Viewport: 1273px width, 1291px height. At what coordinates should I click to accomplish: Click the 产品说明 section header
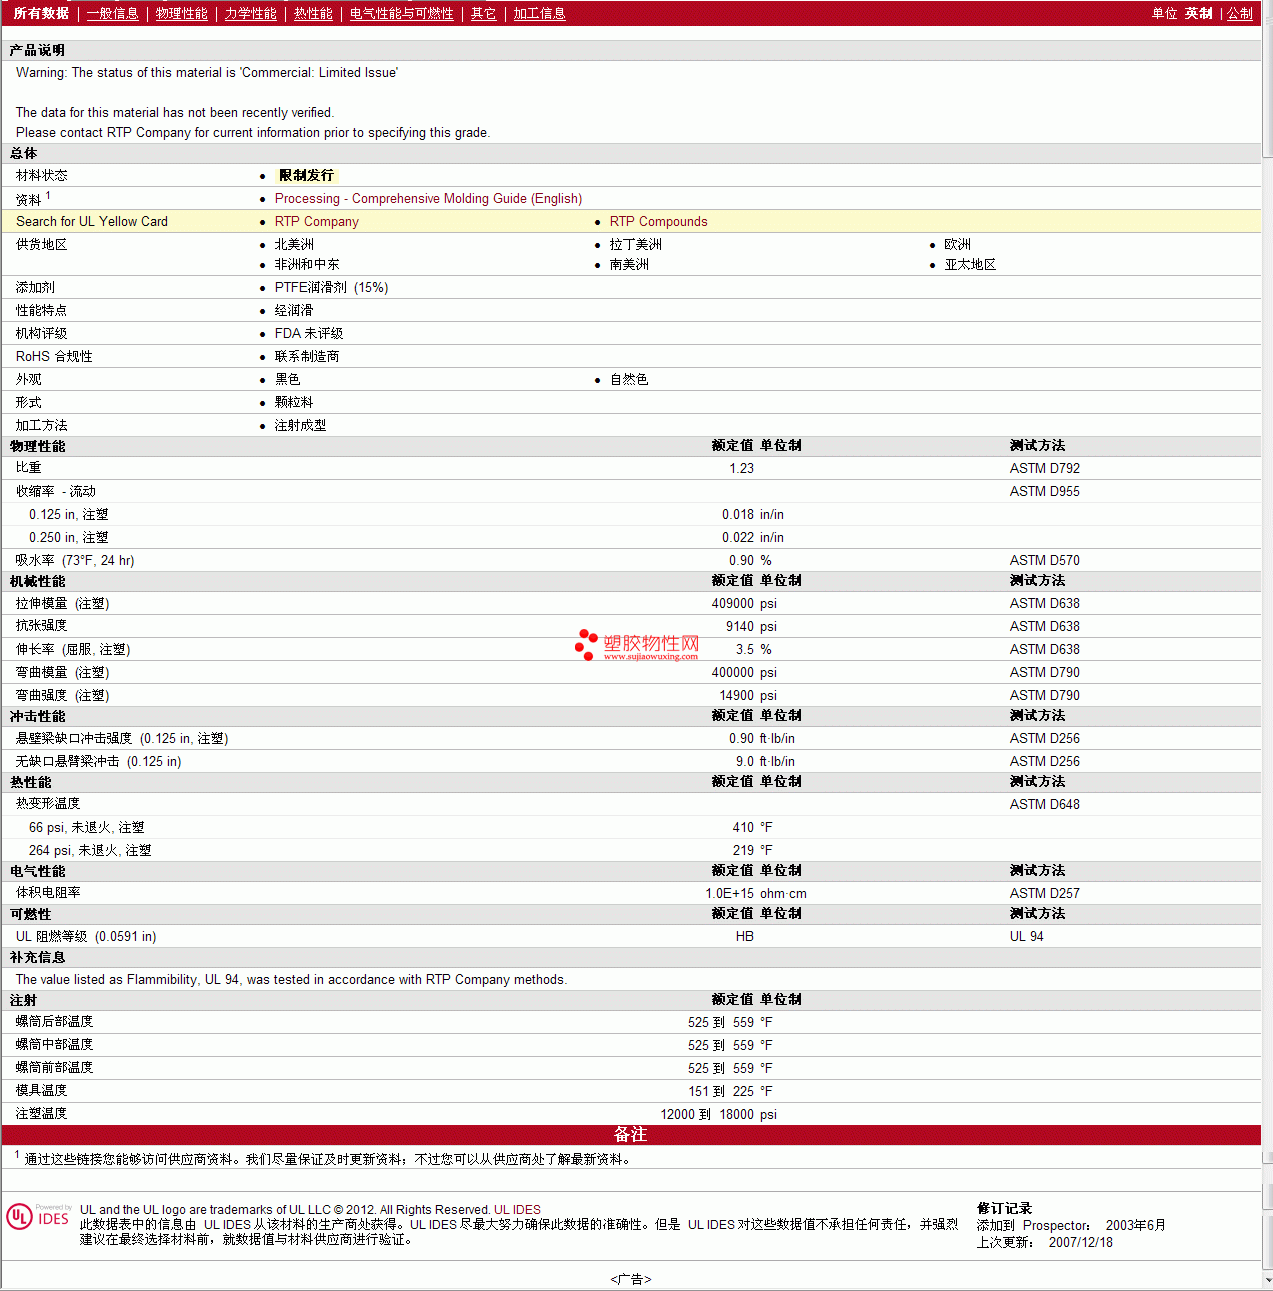click(631, 50)
